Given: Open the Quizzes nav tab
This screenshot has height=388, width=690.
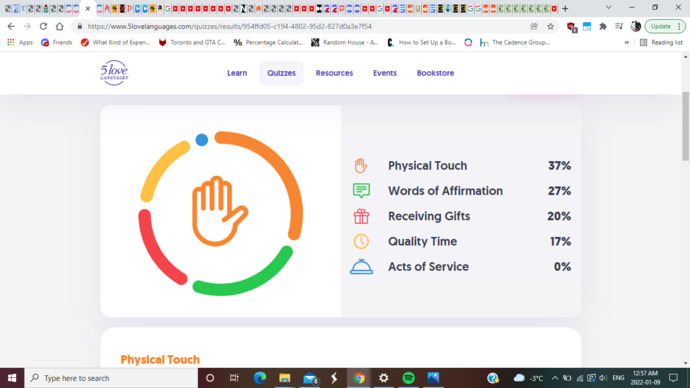Looking at the screenshot, I should pos(281,73).
